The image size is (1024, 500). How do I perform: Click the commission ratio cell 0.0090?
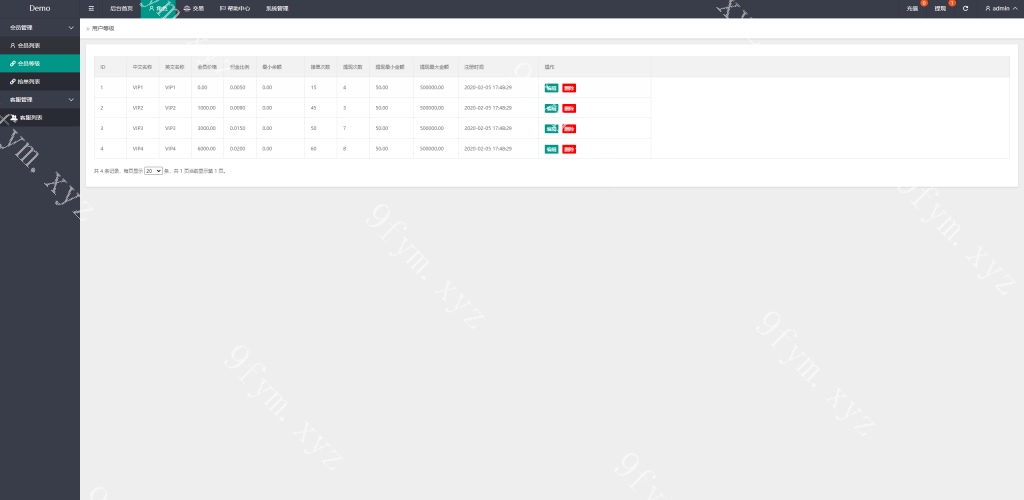[238, 108]
